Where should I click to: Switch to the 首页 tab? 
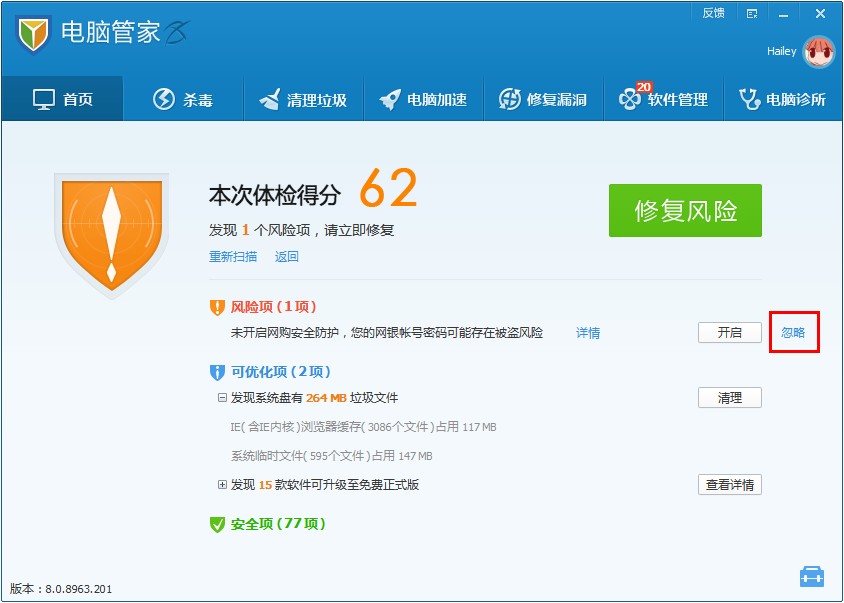(x=62, y=99)
